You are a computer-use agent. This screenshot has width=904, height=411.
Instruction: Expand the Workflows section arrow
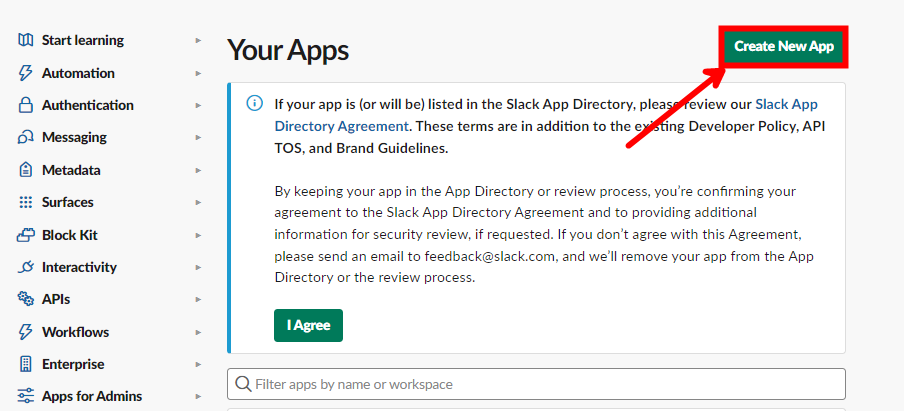198,333
